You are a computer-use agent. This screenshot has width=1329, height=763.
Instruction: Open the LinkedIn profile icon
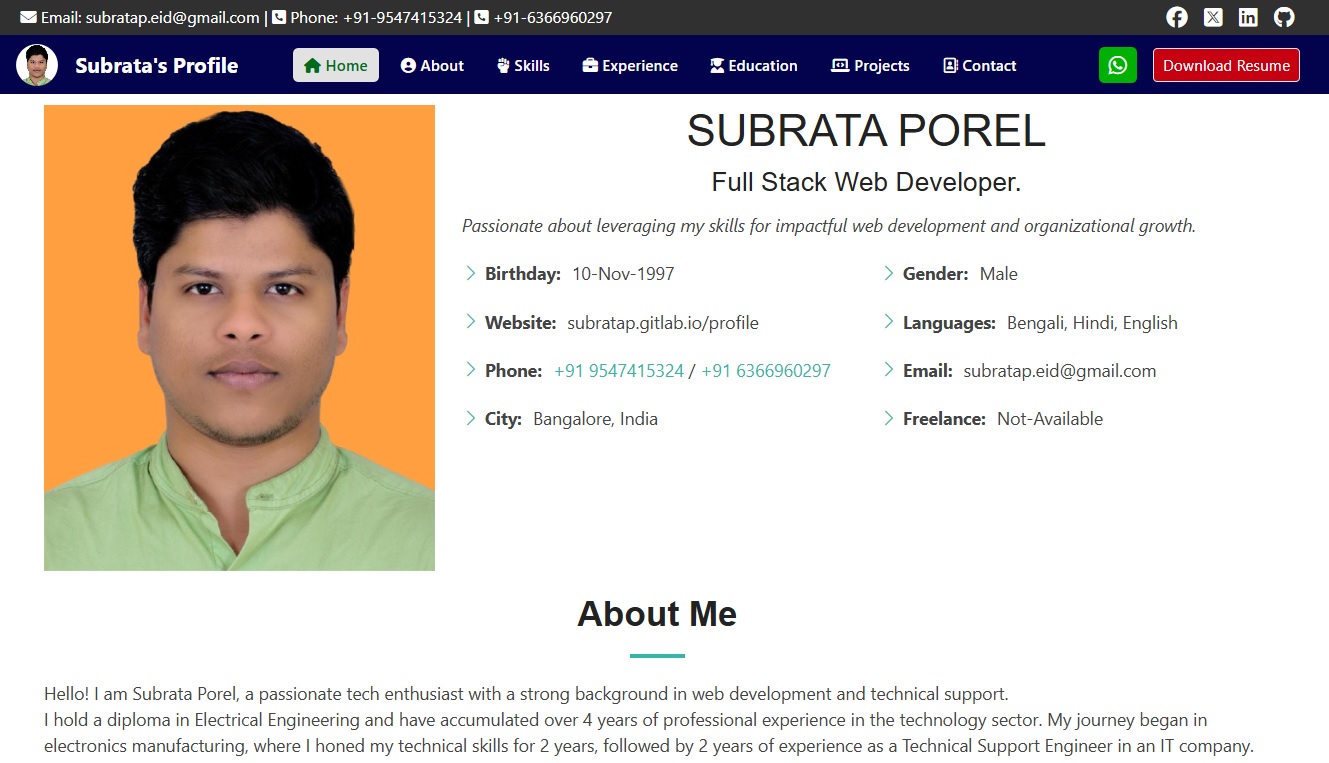[1248, 17]
